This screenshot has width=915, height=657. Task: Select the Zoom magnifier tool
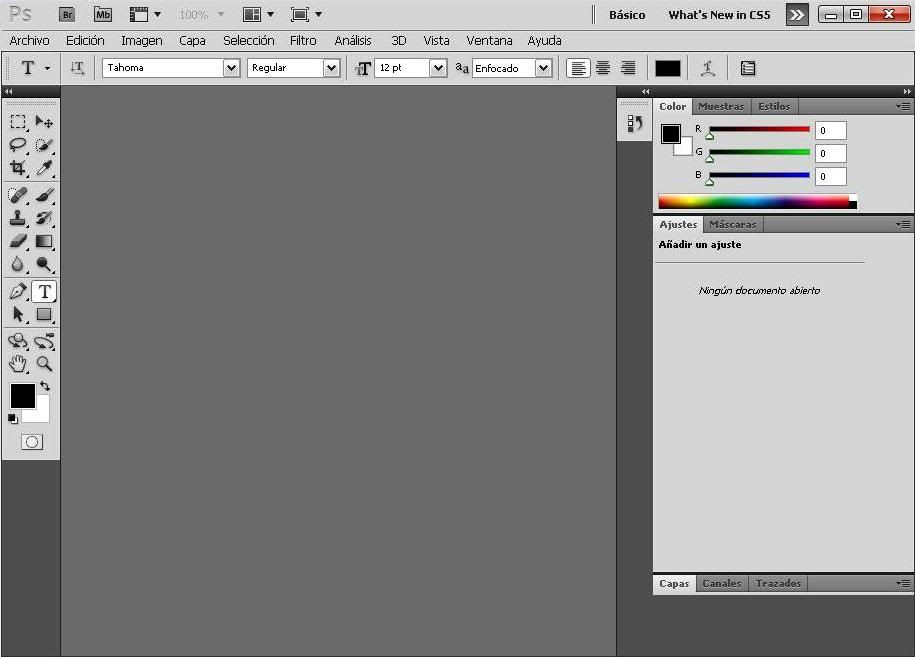[x=44, y=364]
